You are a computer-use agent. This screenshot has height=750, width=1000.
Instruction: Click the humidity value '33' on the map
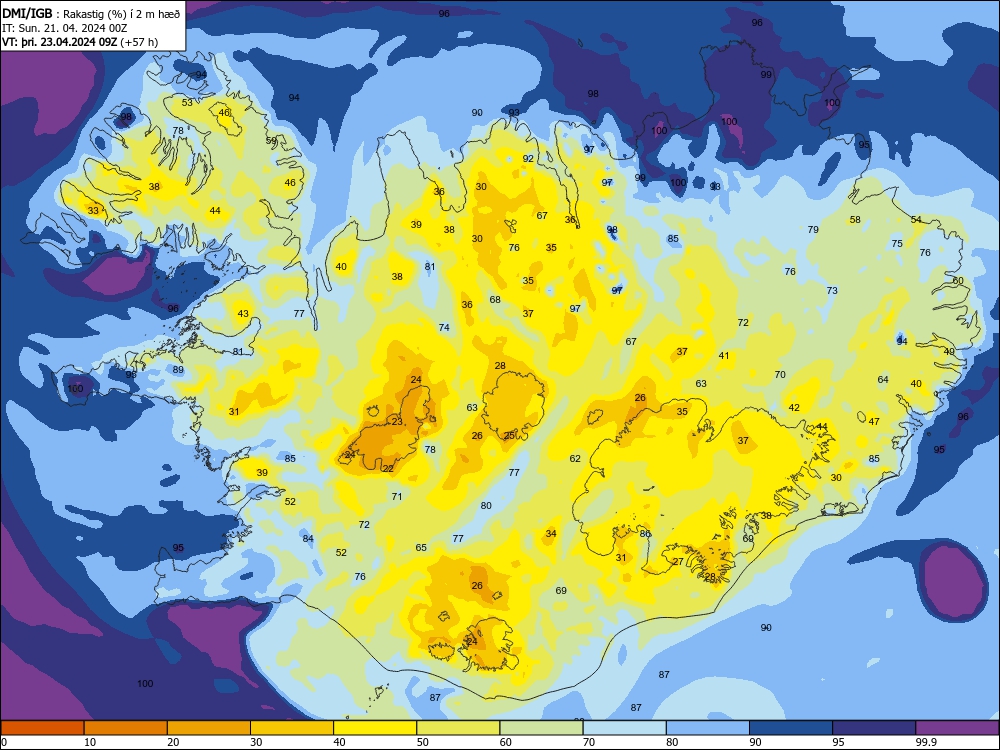click(x=94, y=210)
